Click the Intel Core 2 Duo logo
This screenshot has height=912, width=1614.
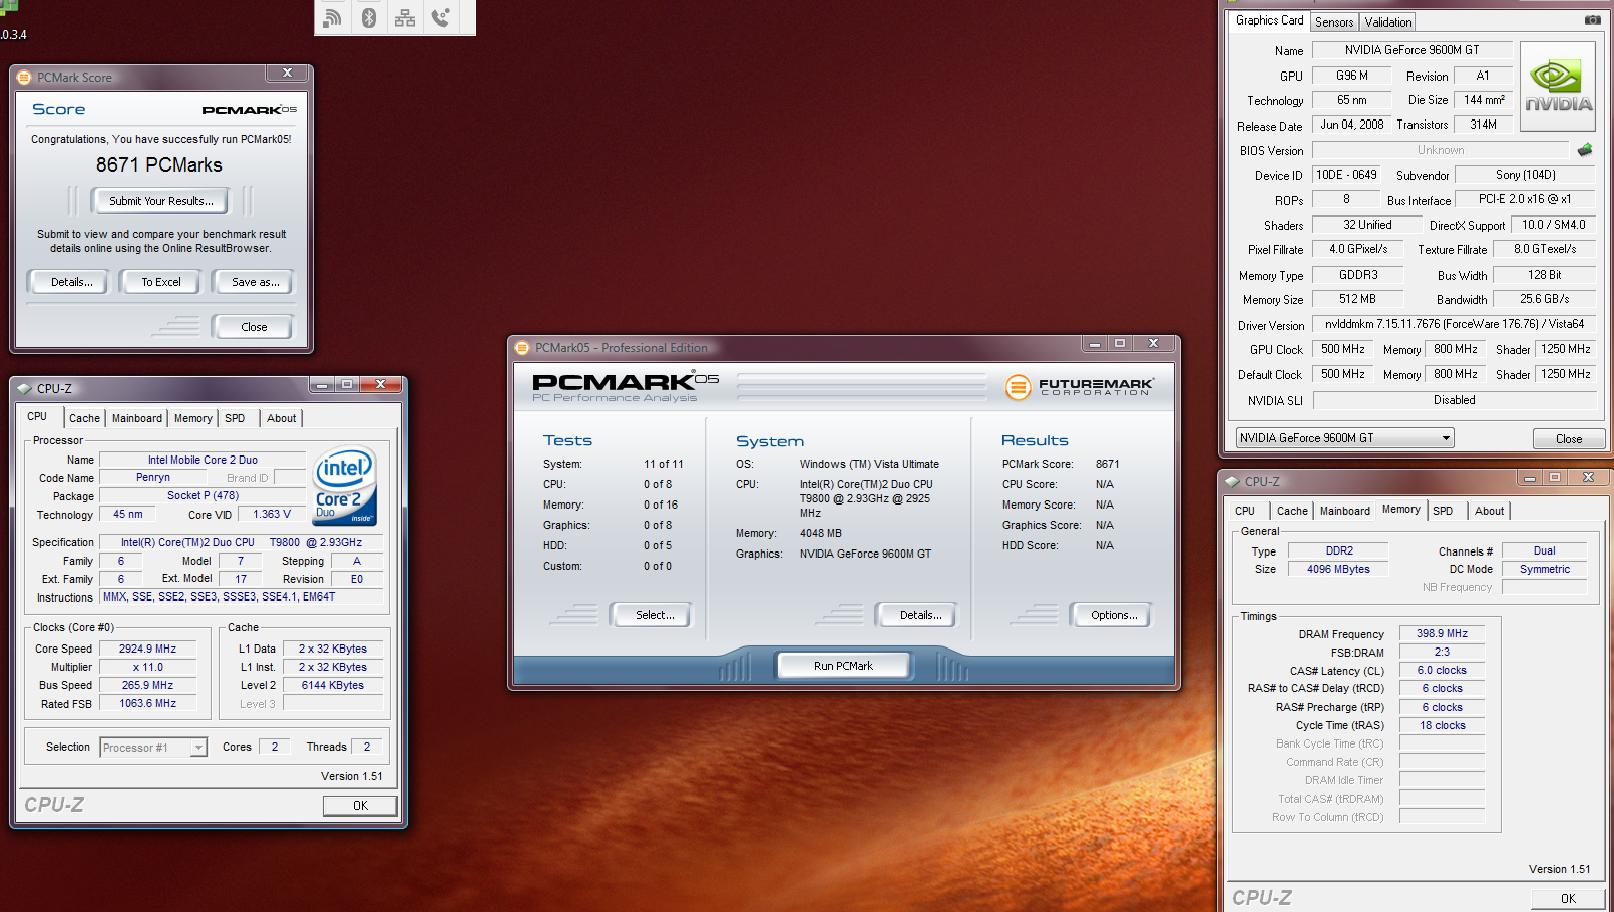(x=345, y=486)
